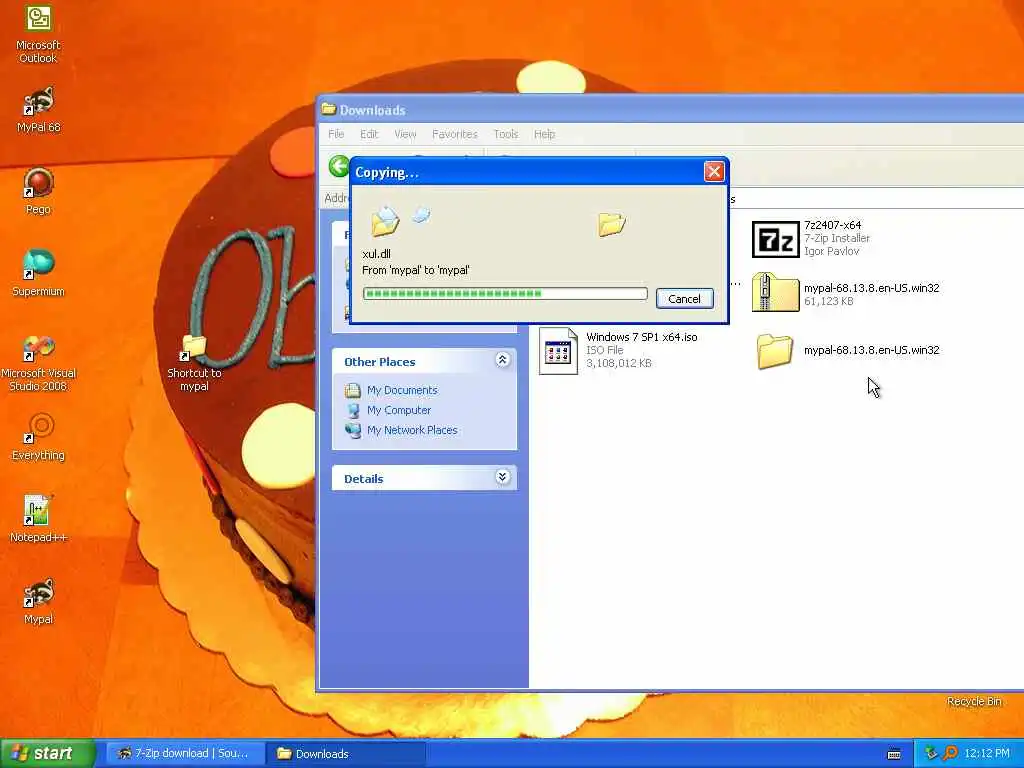Open the Help menu in Downloads
This screenshot has width=1024, height=768.
(544, 134)
